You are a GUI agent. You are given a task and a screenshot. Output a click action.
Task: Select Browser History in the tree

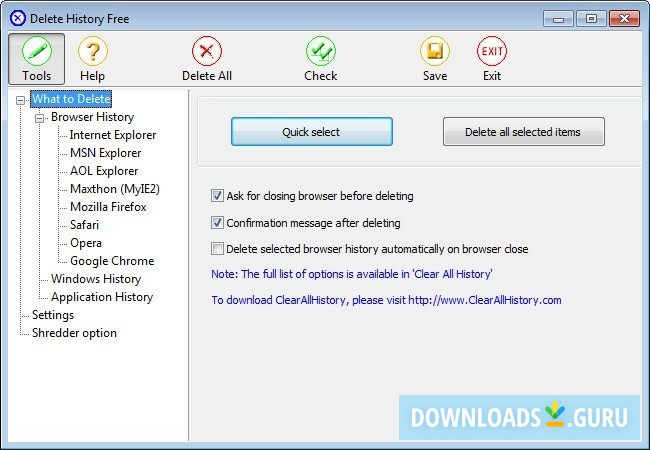tap(92, 117)
